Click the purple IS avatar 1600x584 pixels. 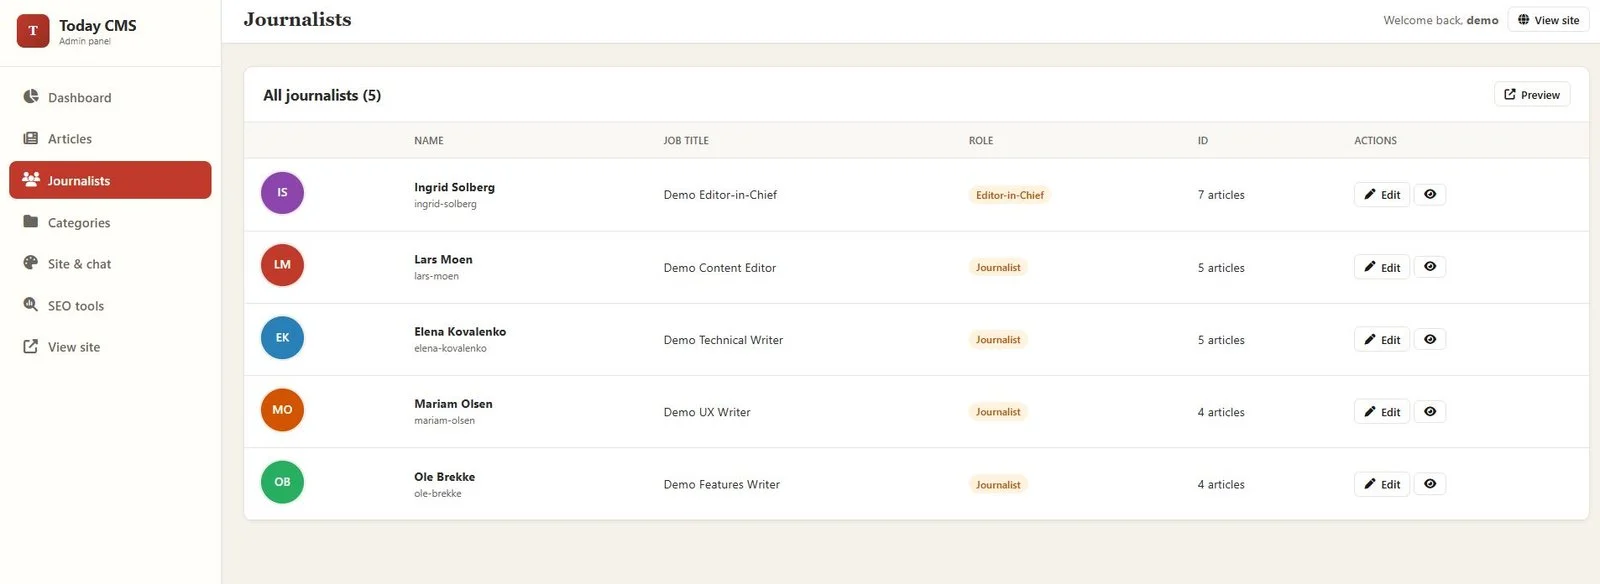coord(282,192)
